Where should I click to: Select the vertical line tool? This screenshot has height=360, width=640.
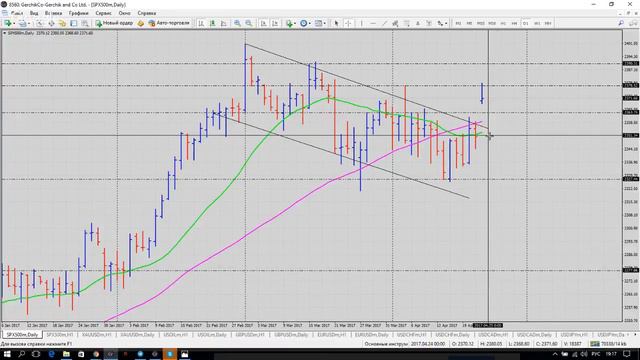pos(362,23)
